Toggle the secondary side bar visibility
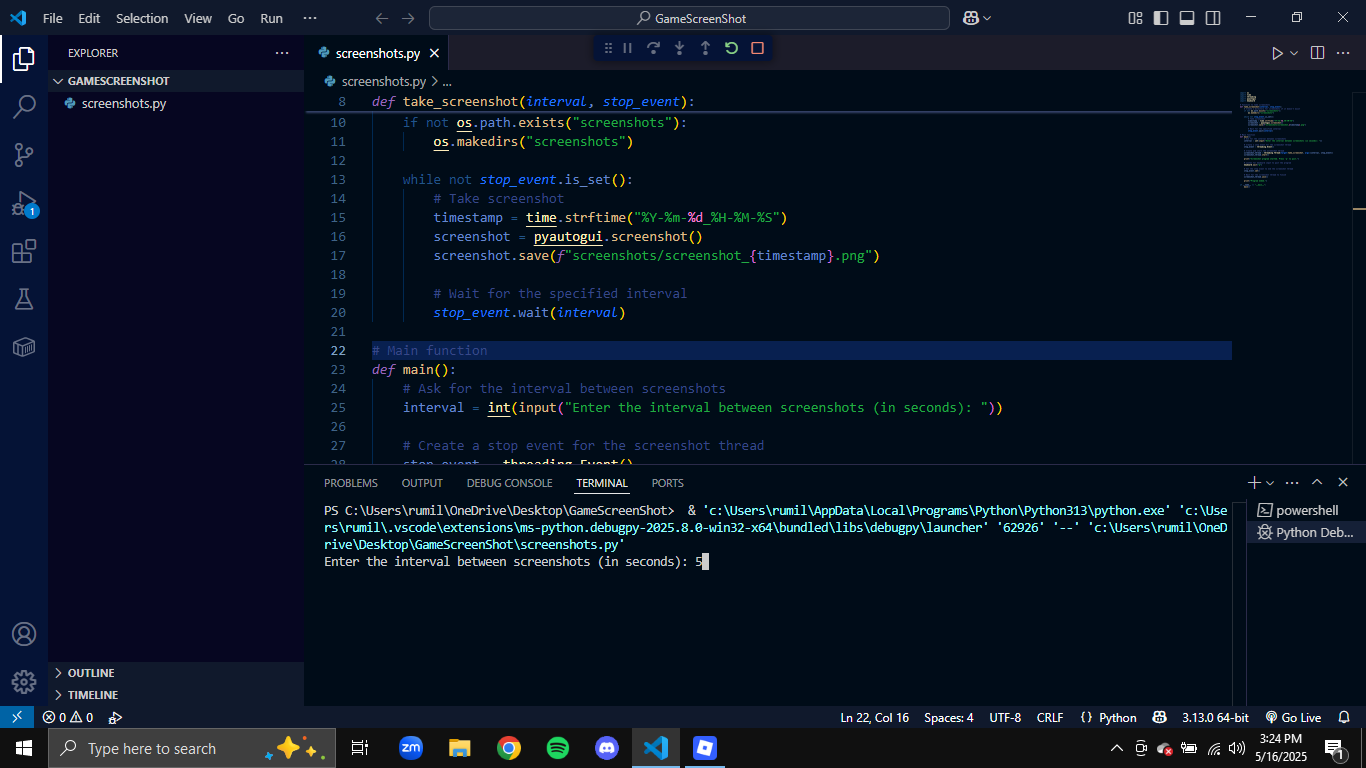This screenshot has width=1366, height=768. (x=1213, y=18)
